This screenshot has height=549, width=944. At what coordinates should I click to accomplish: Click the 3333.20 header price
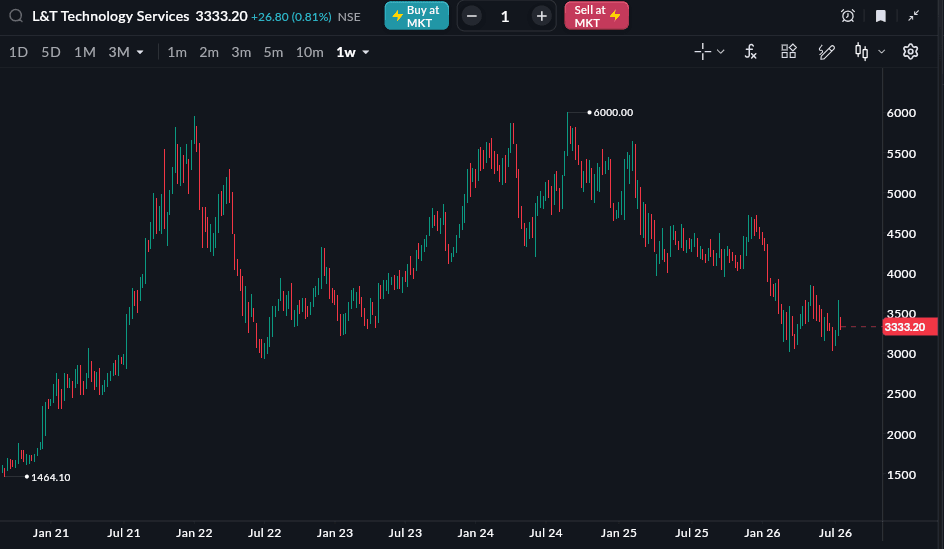221,16
